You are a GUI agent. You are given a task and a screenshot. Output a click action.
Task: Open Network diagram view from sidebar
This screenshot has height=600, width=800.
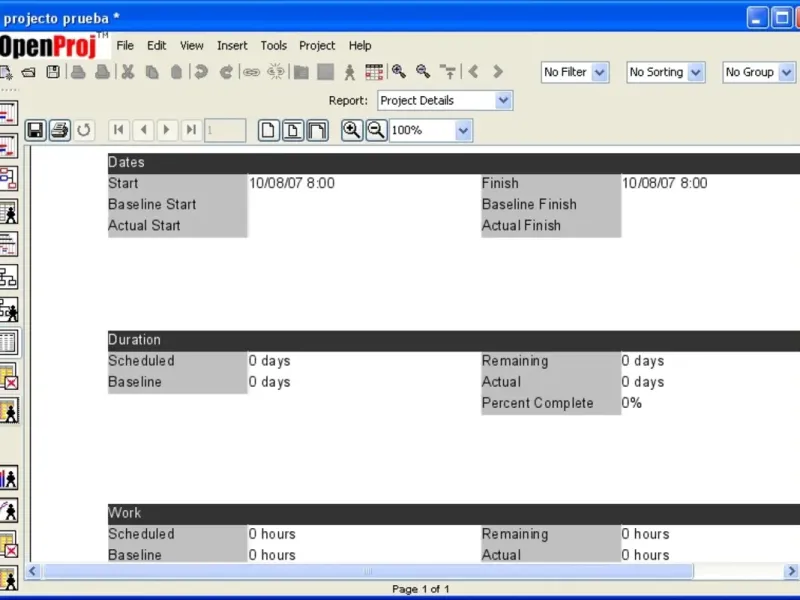click(x=8, y=179)
